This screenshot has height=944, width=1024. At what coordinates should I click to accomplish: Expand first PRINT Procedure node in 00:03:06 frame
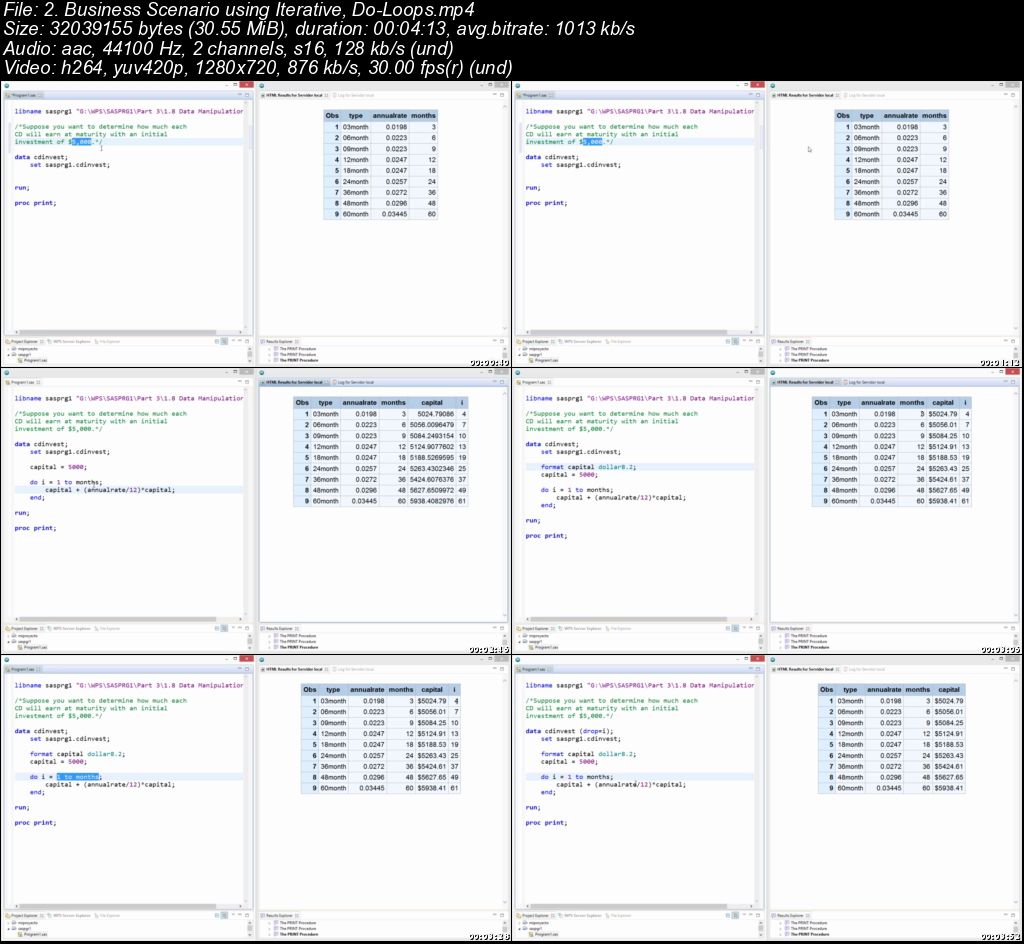coord(780,635)
